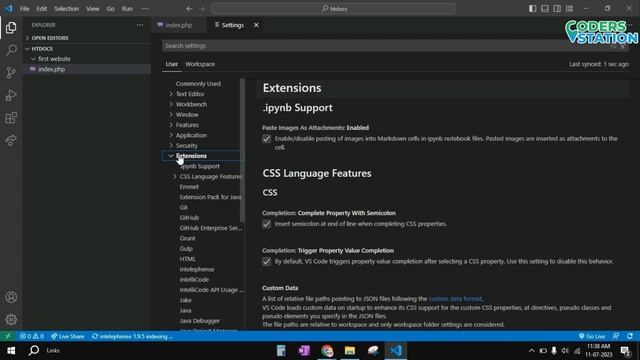This screenshot has height=360, width=640.
Task: Click Go Live in status bar
Action: pyautogui.click(x=592, y=336)
